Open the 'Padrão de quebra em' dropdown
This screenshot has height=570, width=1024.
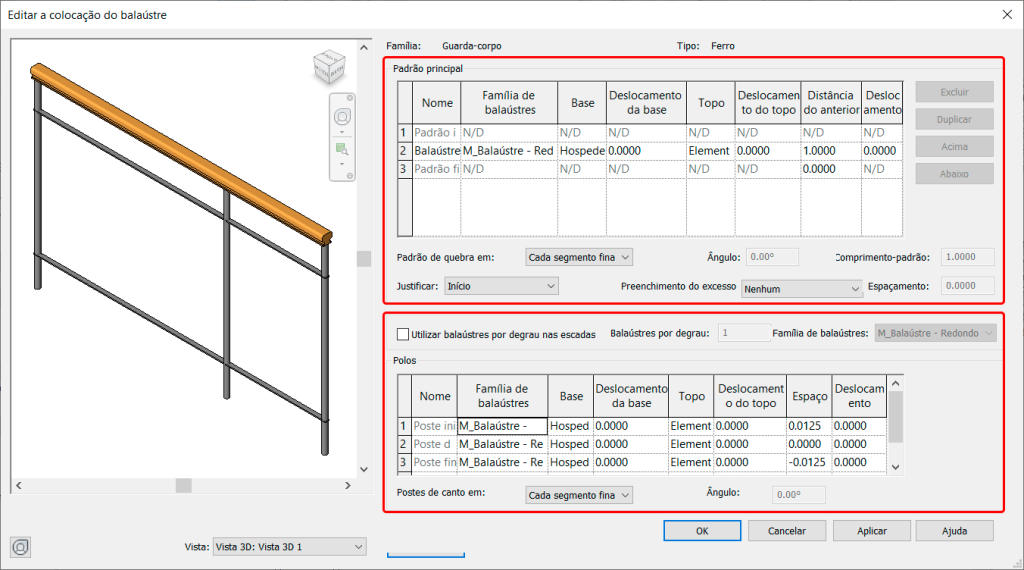click(x=579, y=257)
